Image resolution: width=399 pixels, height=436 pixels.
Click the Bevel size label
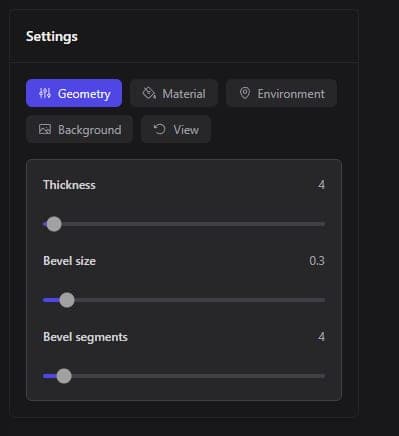[x=69, y=261]
